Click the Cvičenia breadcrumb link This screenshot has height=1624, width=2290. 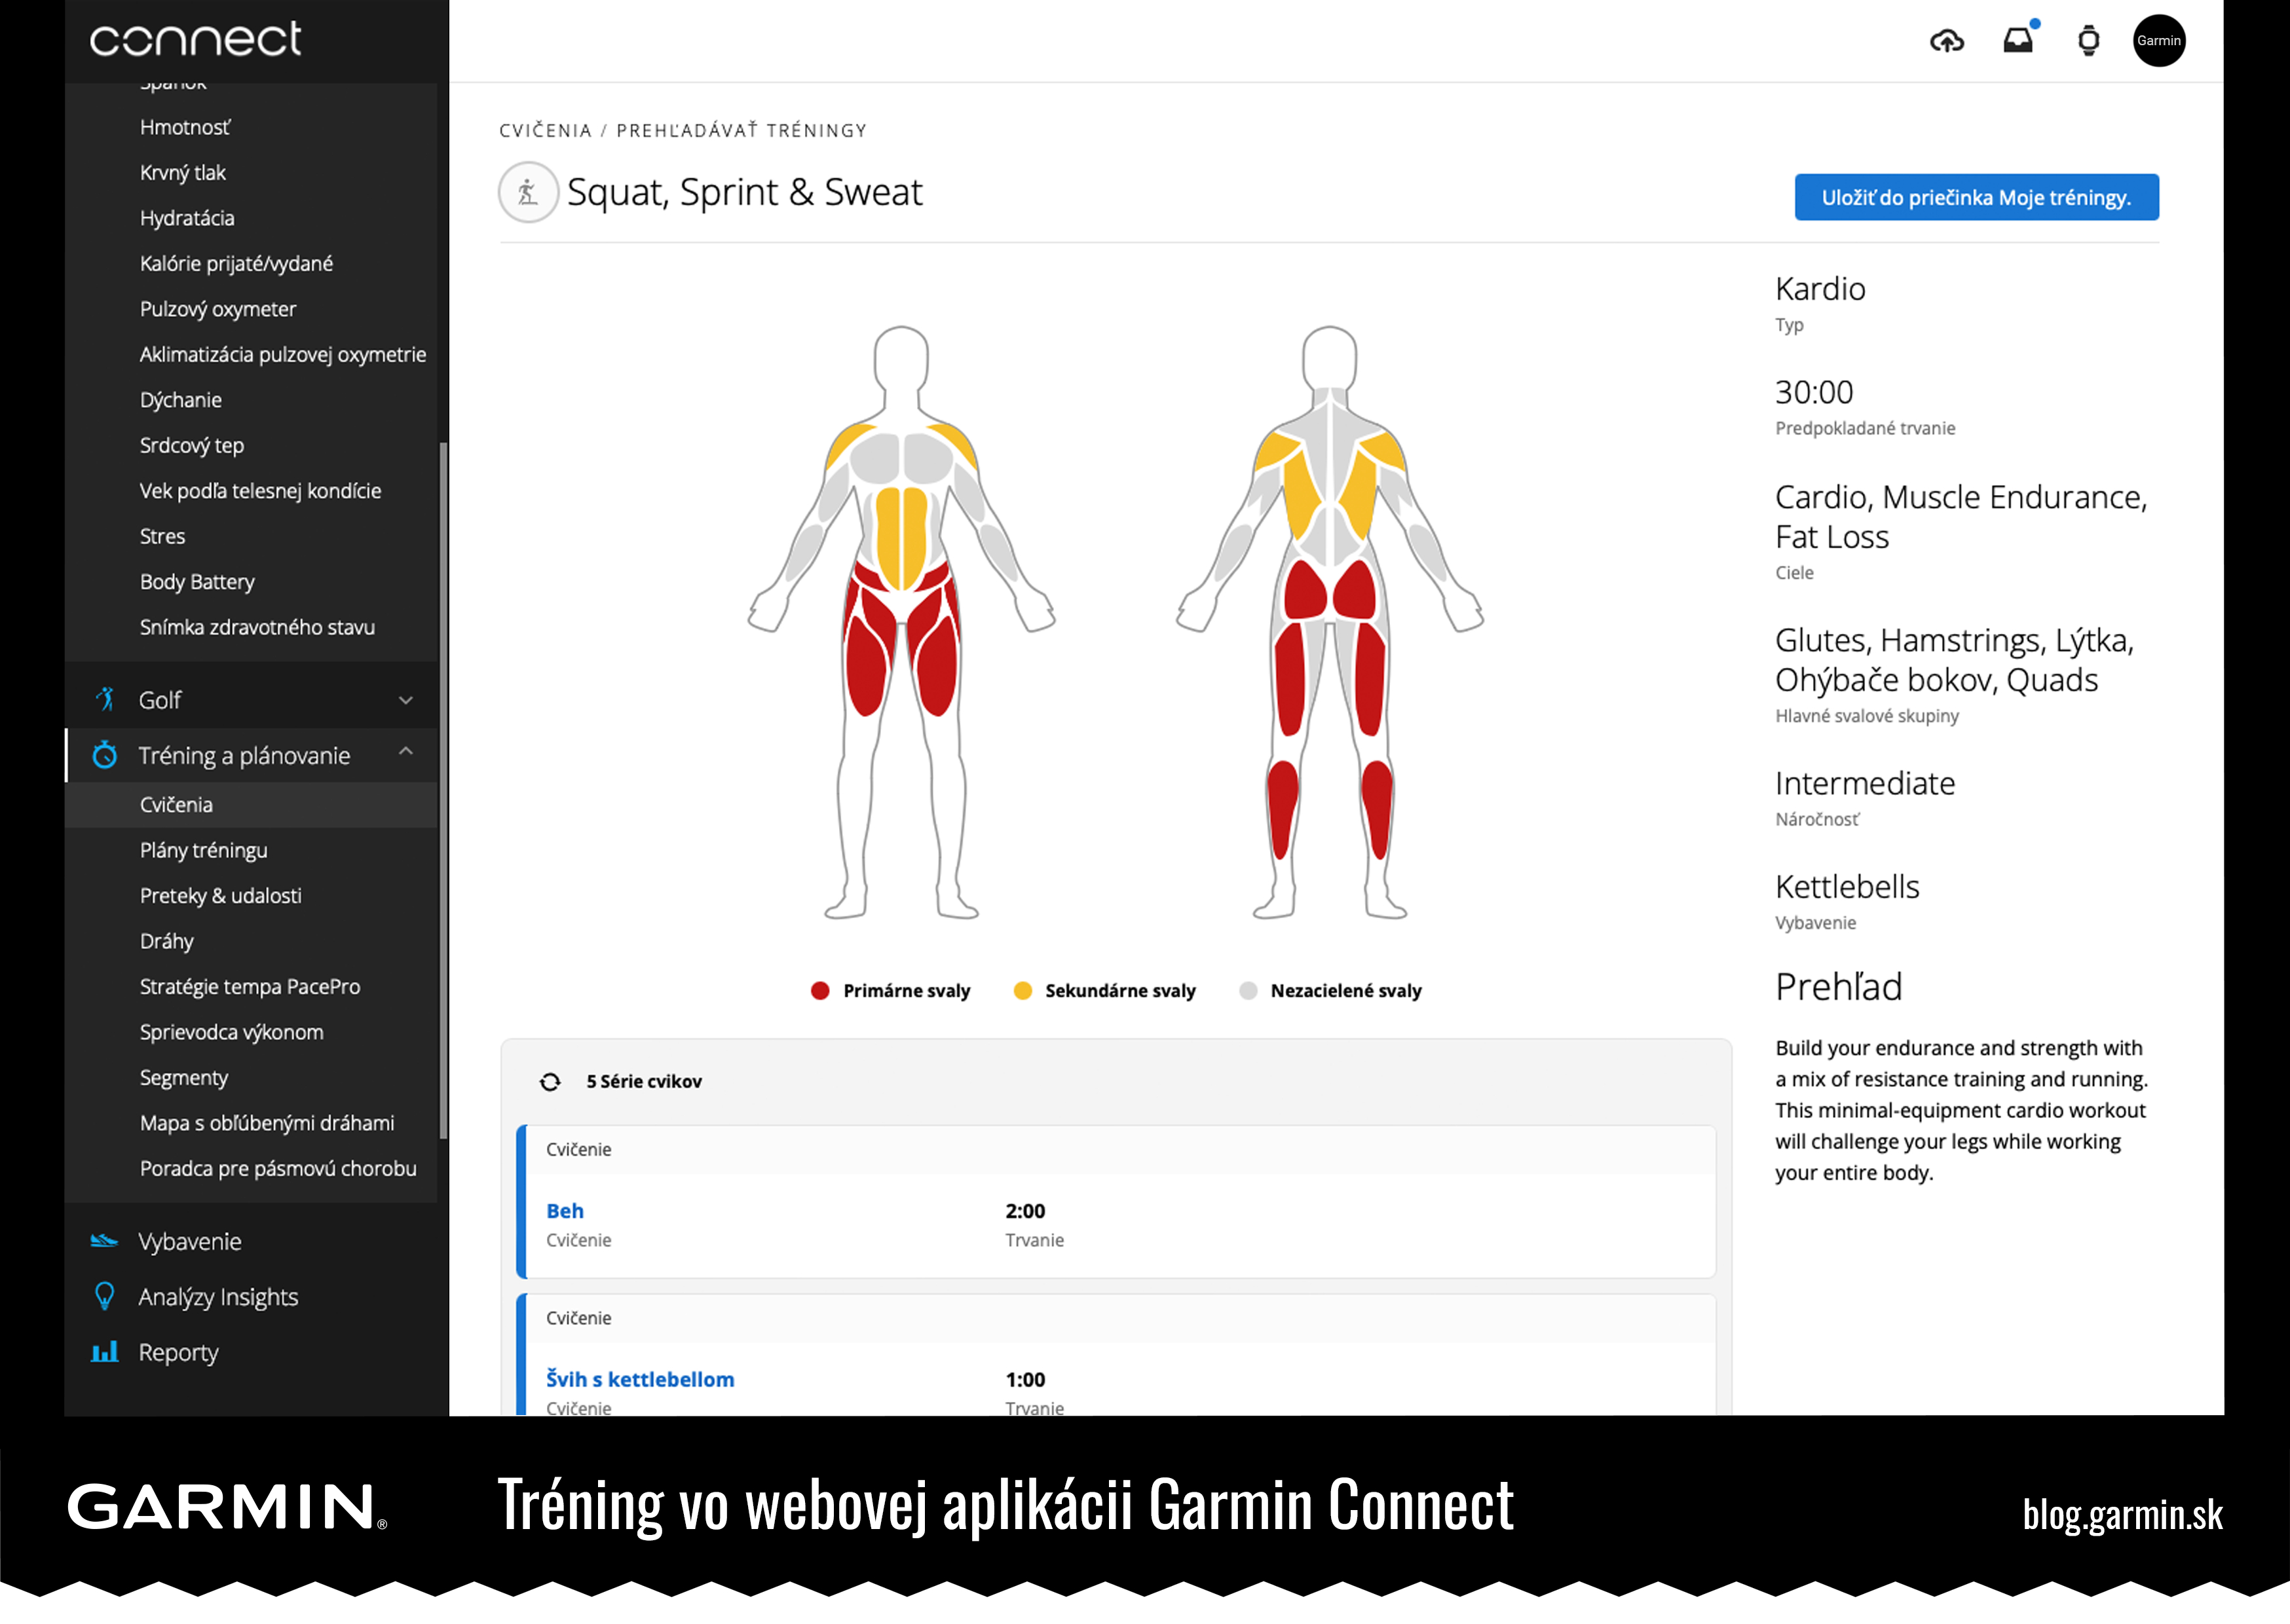tap(545, 131)
